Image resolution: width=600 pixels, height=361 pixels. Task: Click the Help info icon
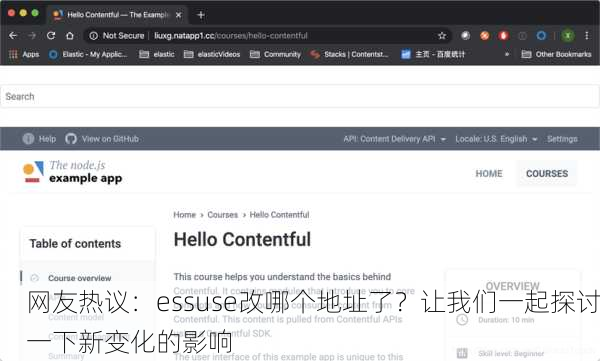click(x=28, y=139)
